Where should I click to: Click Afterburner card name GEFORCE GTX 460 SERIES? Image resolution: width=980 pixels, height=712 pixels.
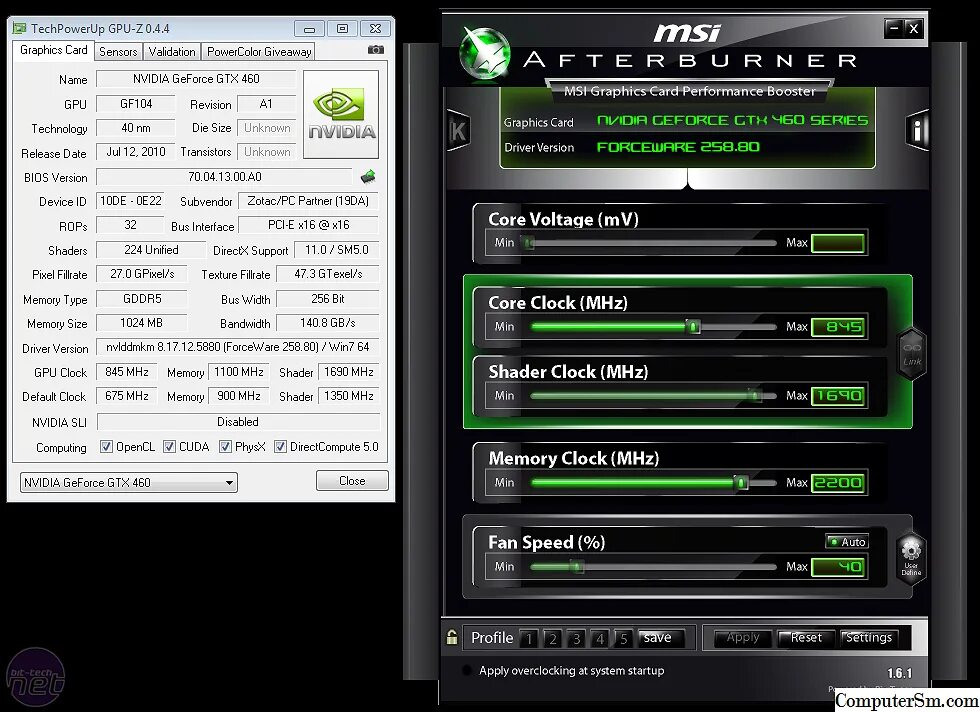click(732, 120)
